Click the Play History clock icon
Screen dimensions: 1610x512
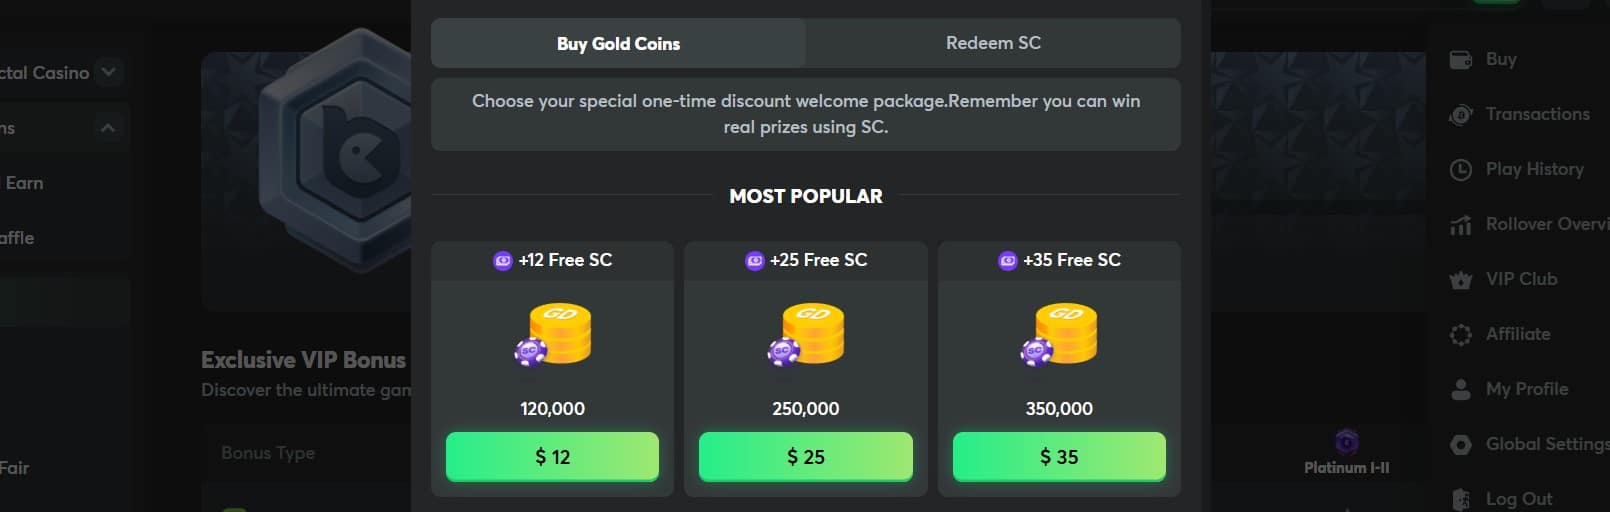pyautogui.click(x=1460, y=169)
